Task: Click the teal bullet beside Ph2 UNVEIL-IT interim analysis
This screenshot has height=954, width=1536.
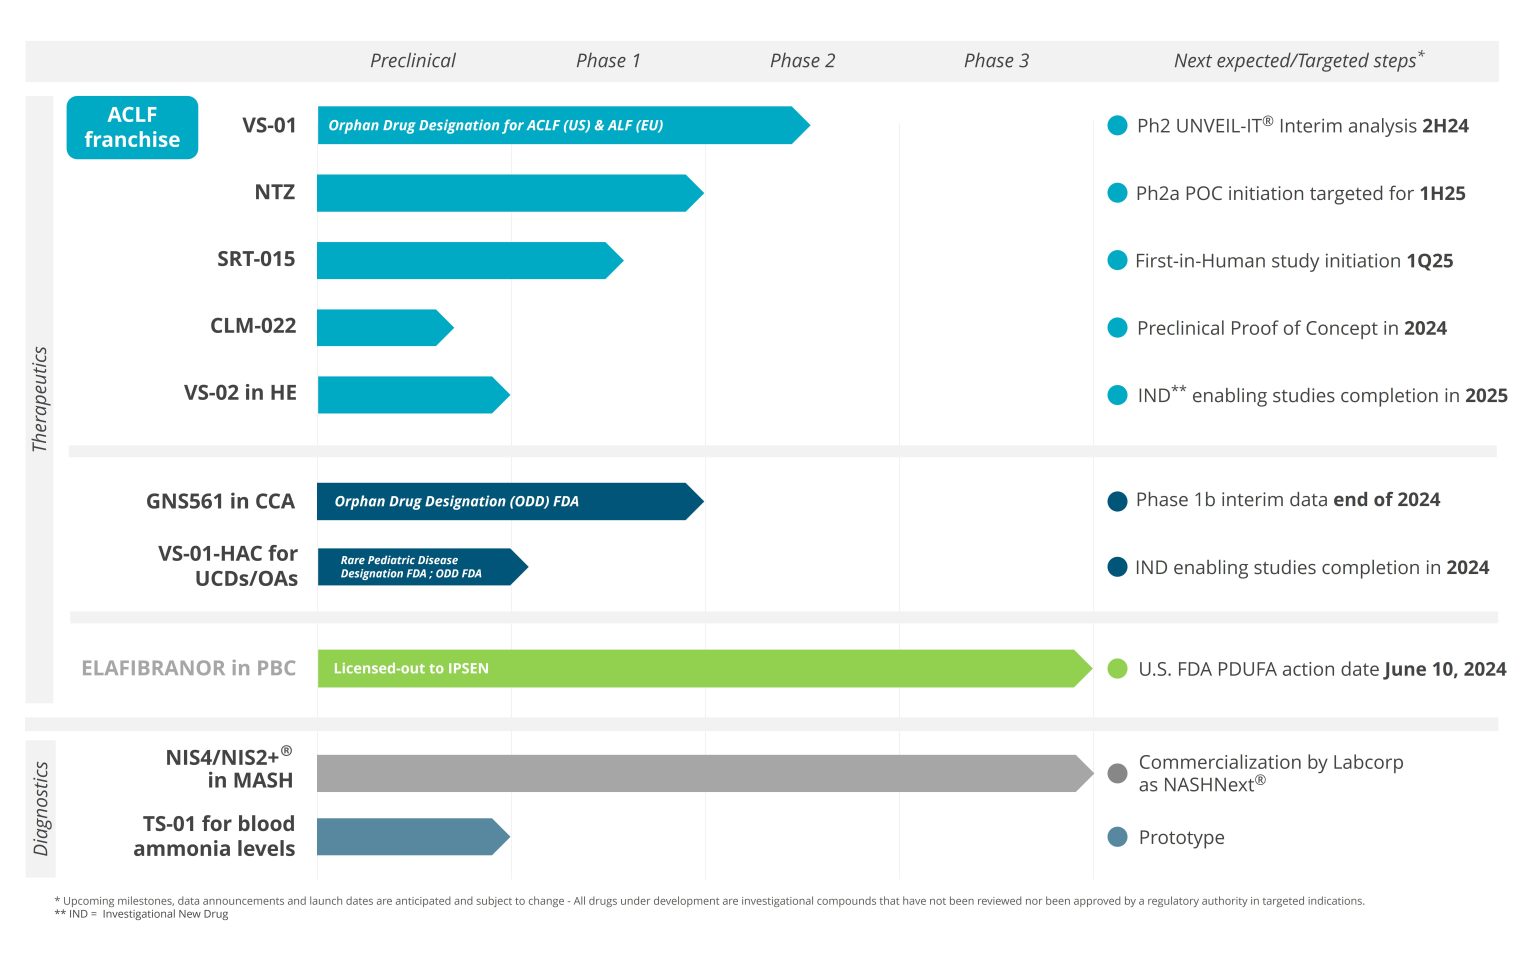Action: [x=1117, y=126]
